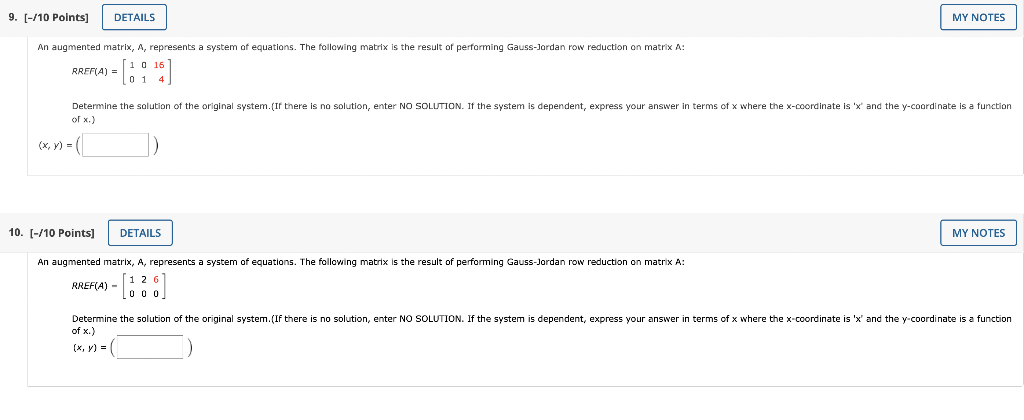Open DETAILS for question 10
Image resolution: width=1024 pixels, height=420 pixels.
(140, 233)
